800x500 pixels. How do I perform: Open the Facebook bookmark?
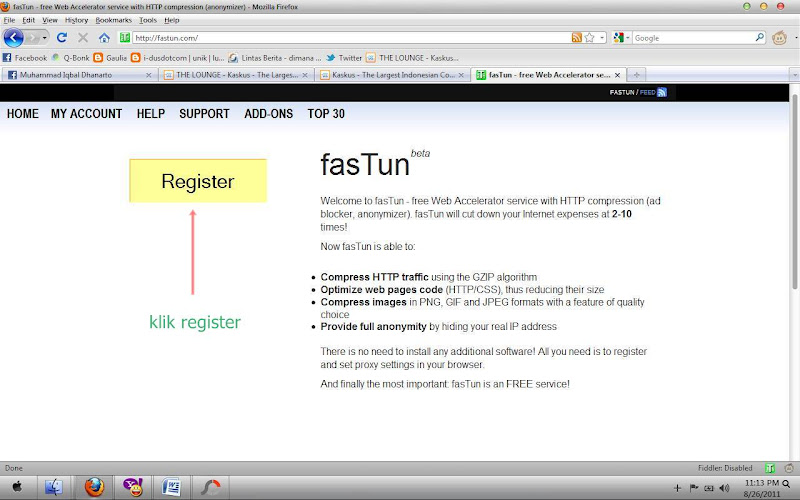[x=24, y=58]
